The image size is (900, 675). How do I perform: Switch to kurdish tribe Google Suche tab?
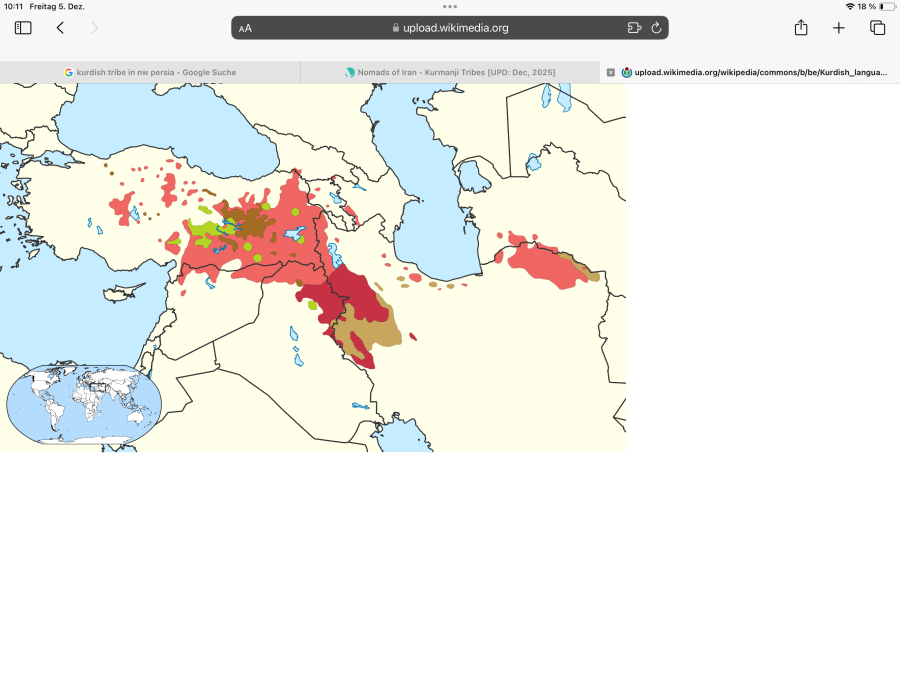[150, 72]
